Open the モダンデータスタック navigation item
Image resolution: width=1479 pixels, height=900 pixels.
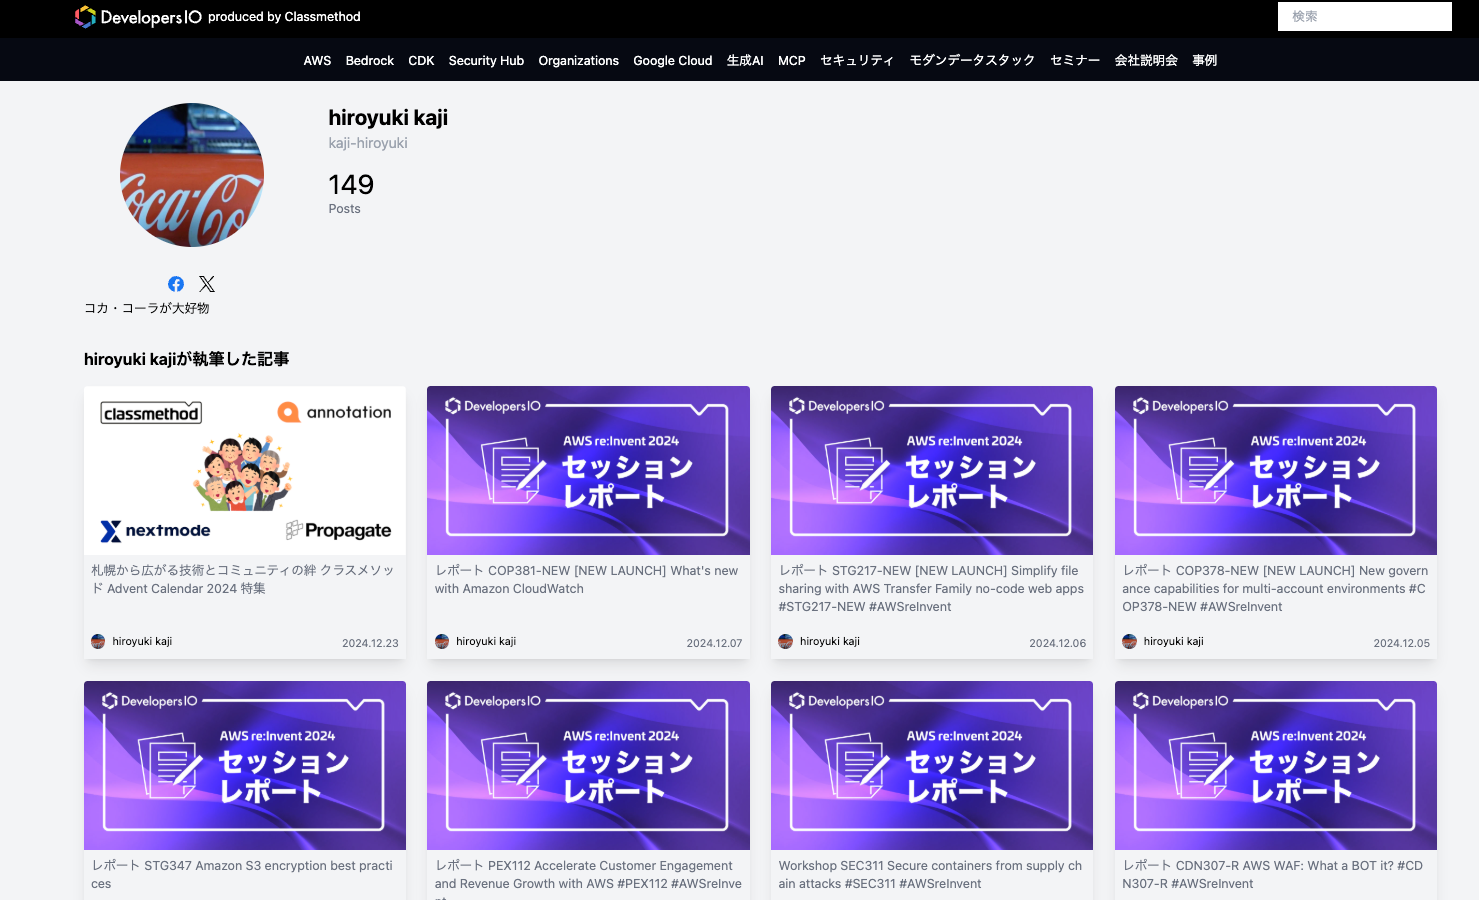[x=972, y=61]
